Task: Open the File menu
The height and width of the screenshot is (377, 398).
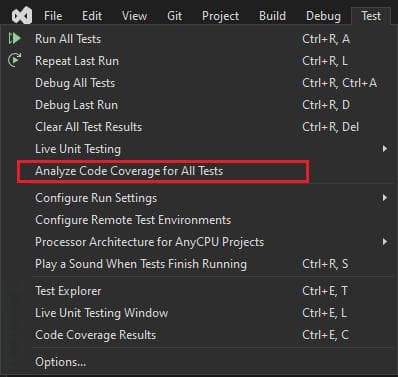Action: point(53,16)
